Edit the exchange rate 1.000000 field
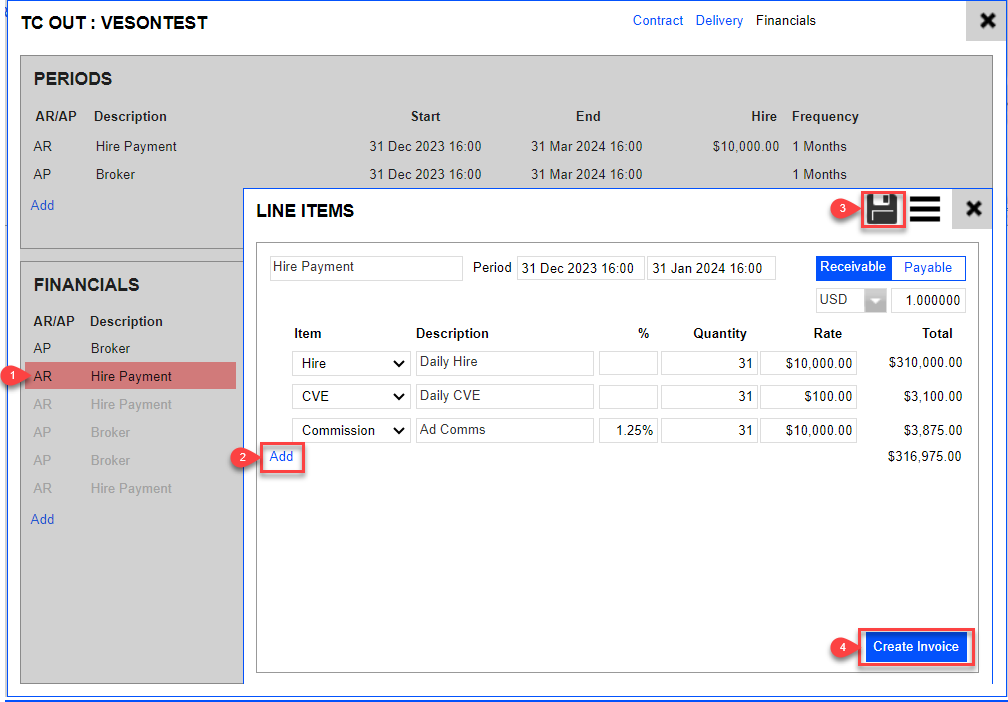Screen dimensions: 1008x702 [x=928, y=300]
